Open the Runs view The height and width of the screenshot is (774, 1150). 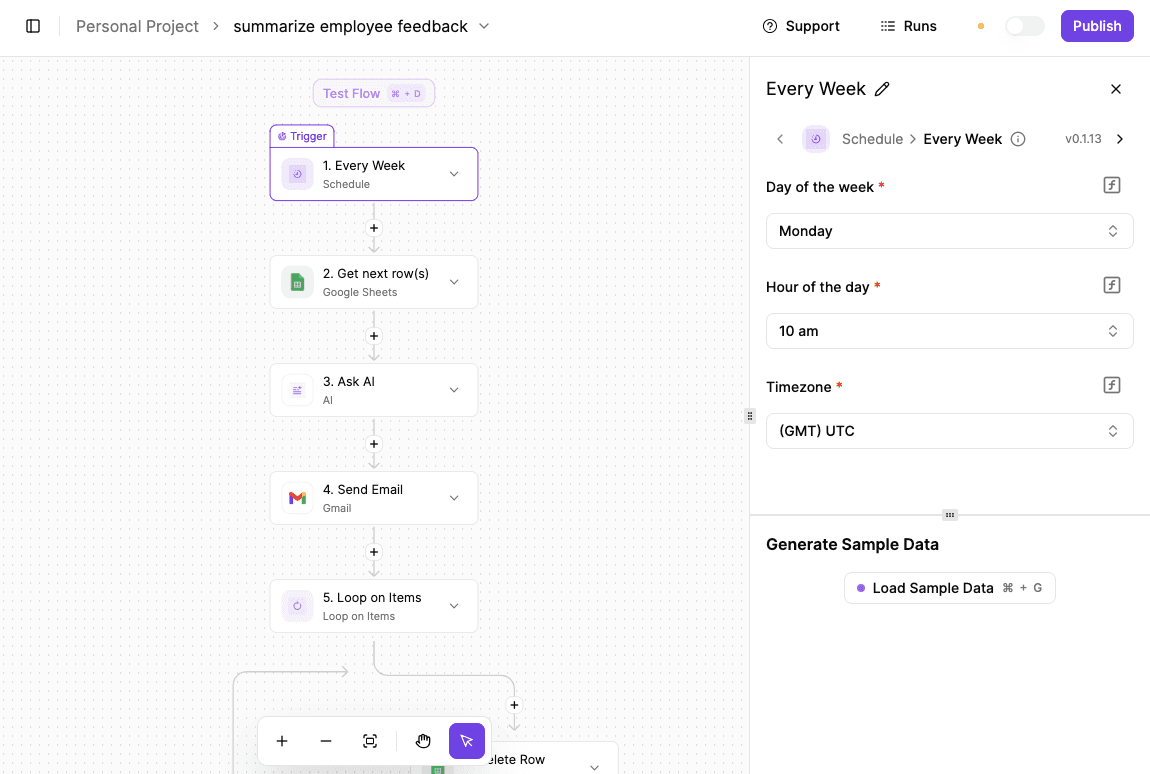point(907,26)
